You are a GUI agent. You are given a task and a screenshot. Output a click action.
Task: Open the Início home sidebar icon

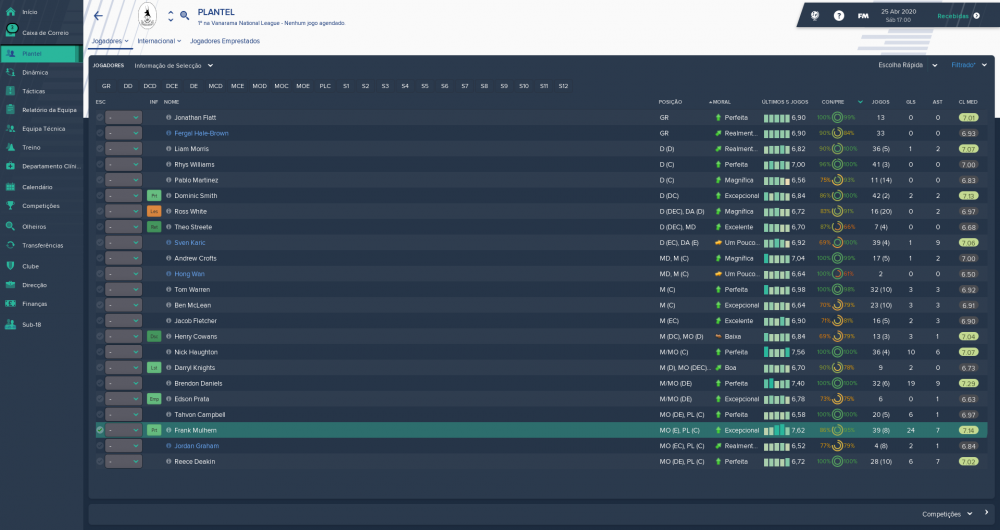[x=10, y=11]
